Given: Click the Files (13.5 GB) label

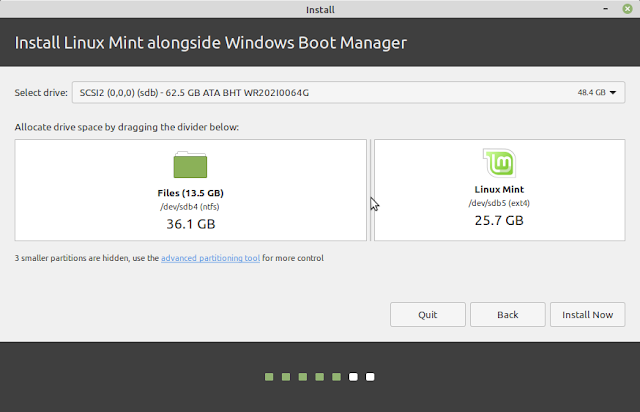Looking at the screenshot, I should 191,193.
